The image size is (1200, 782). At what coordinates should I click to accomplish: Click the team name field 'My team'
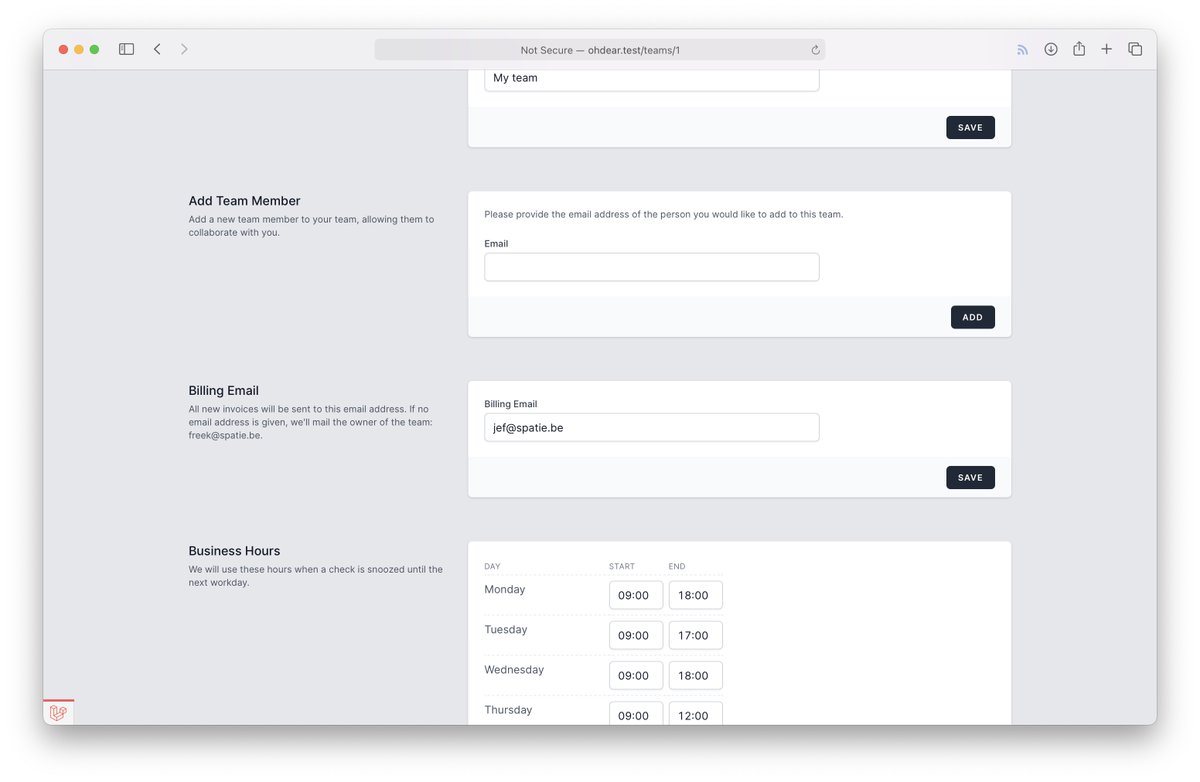pos(652,78)
